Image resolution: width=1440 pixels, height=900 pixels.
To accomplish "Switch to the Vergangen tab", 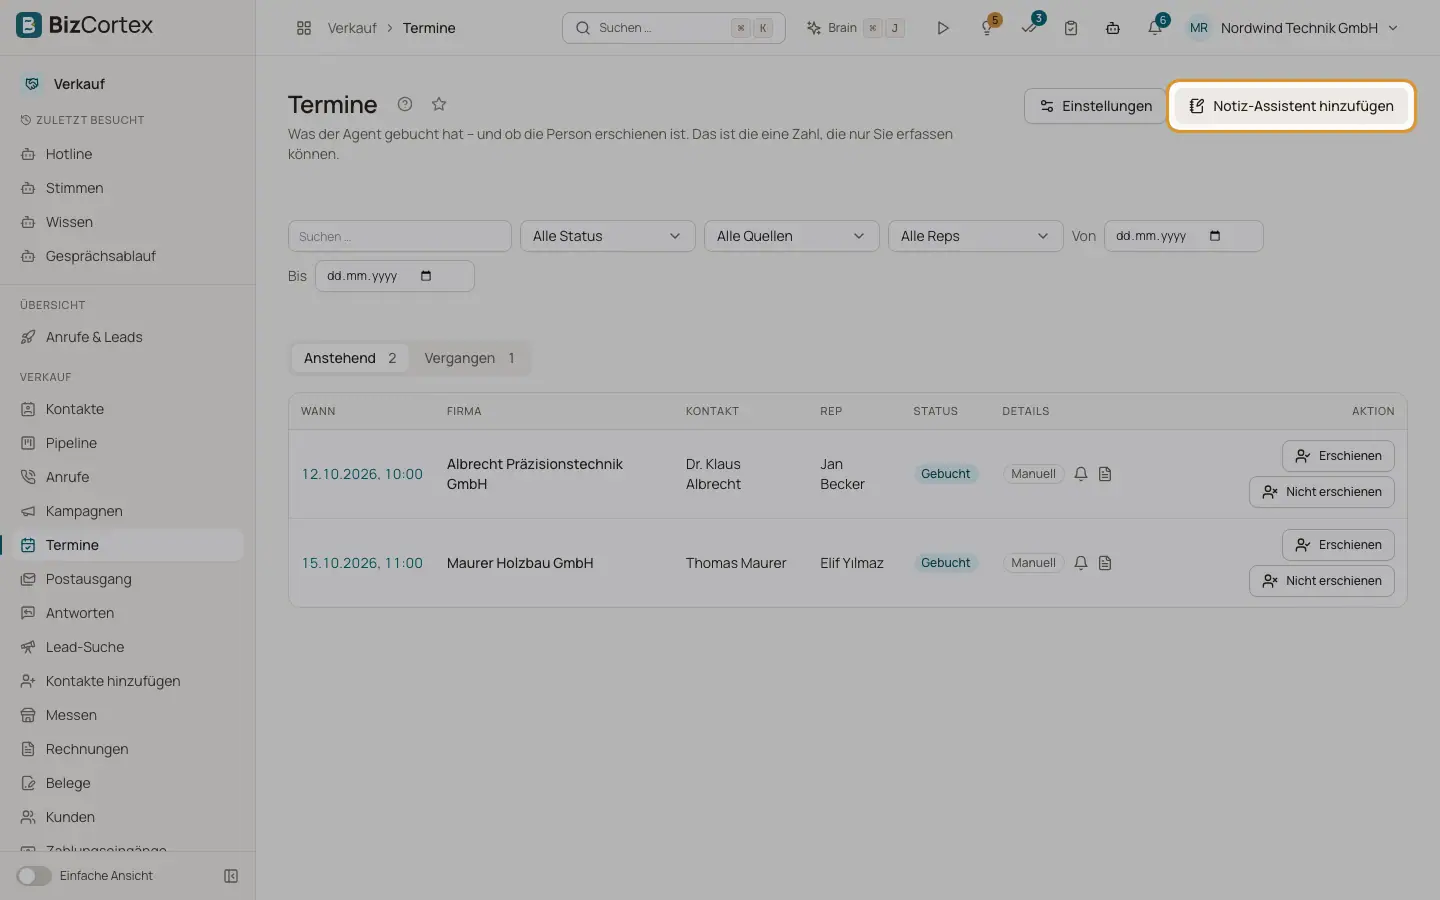I will [469, 358].
